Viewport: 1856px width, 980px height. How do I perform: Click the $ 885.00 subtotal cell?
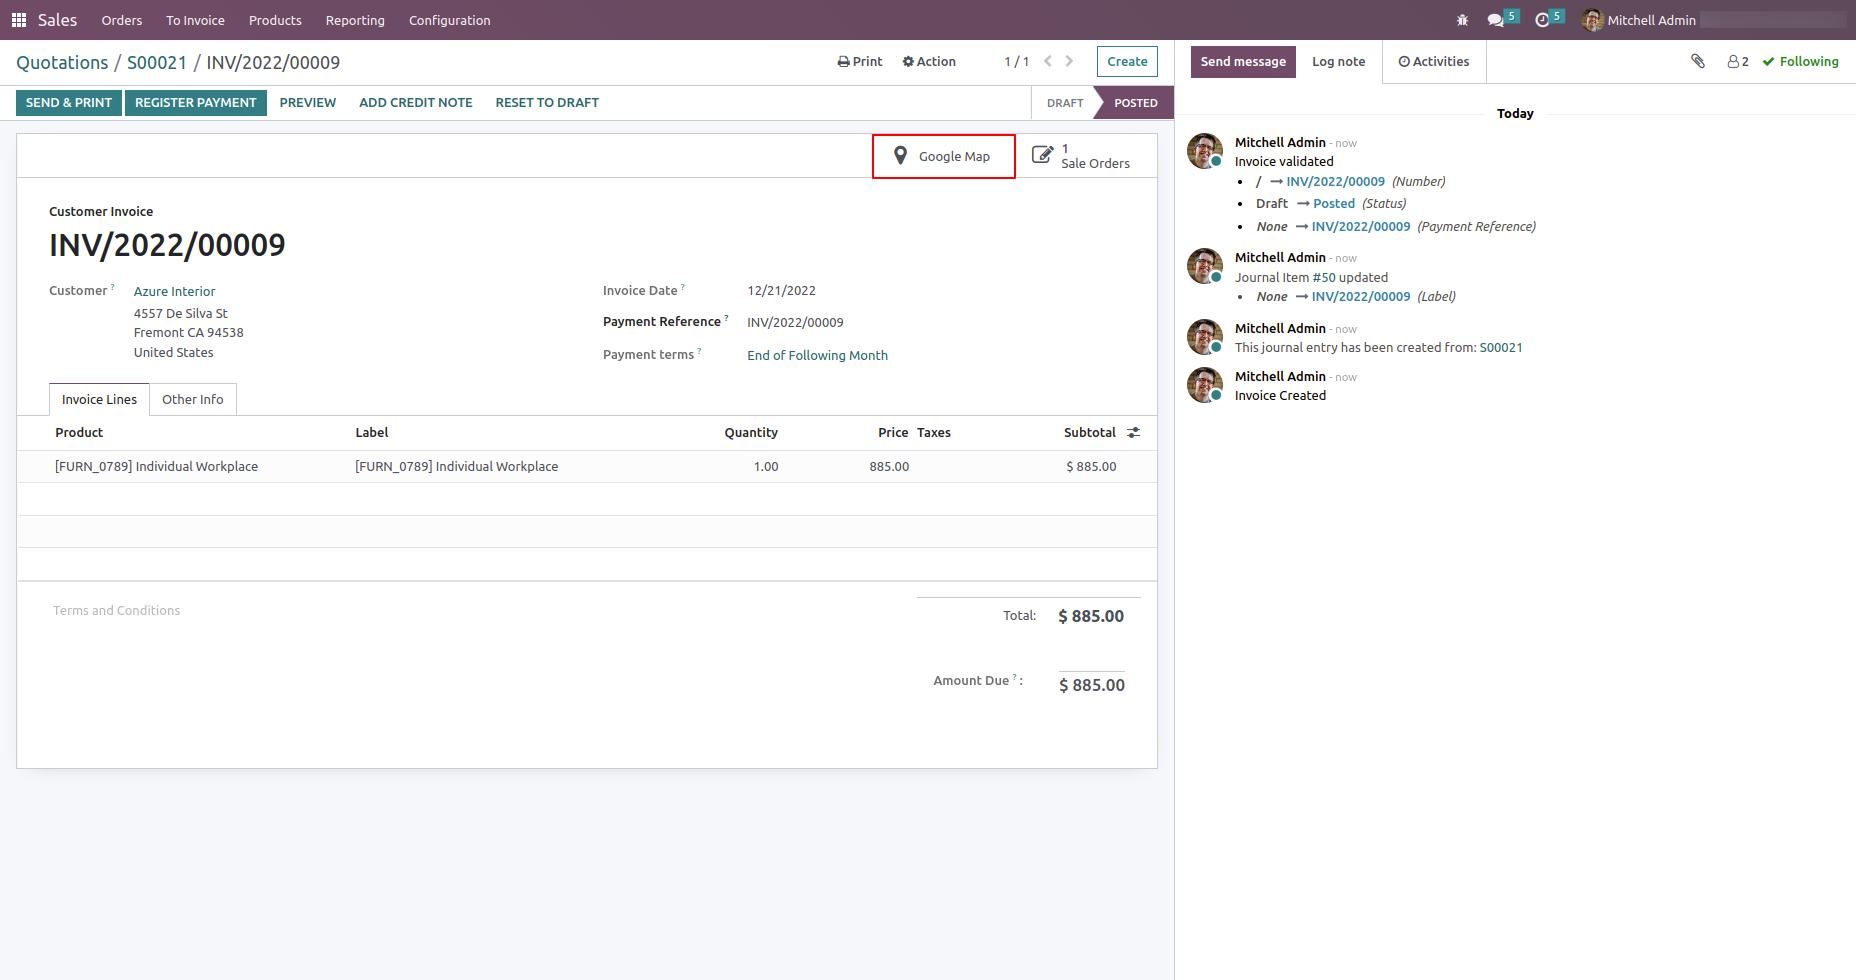pos(1091,467)
